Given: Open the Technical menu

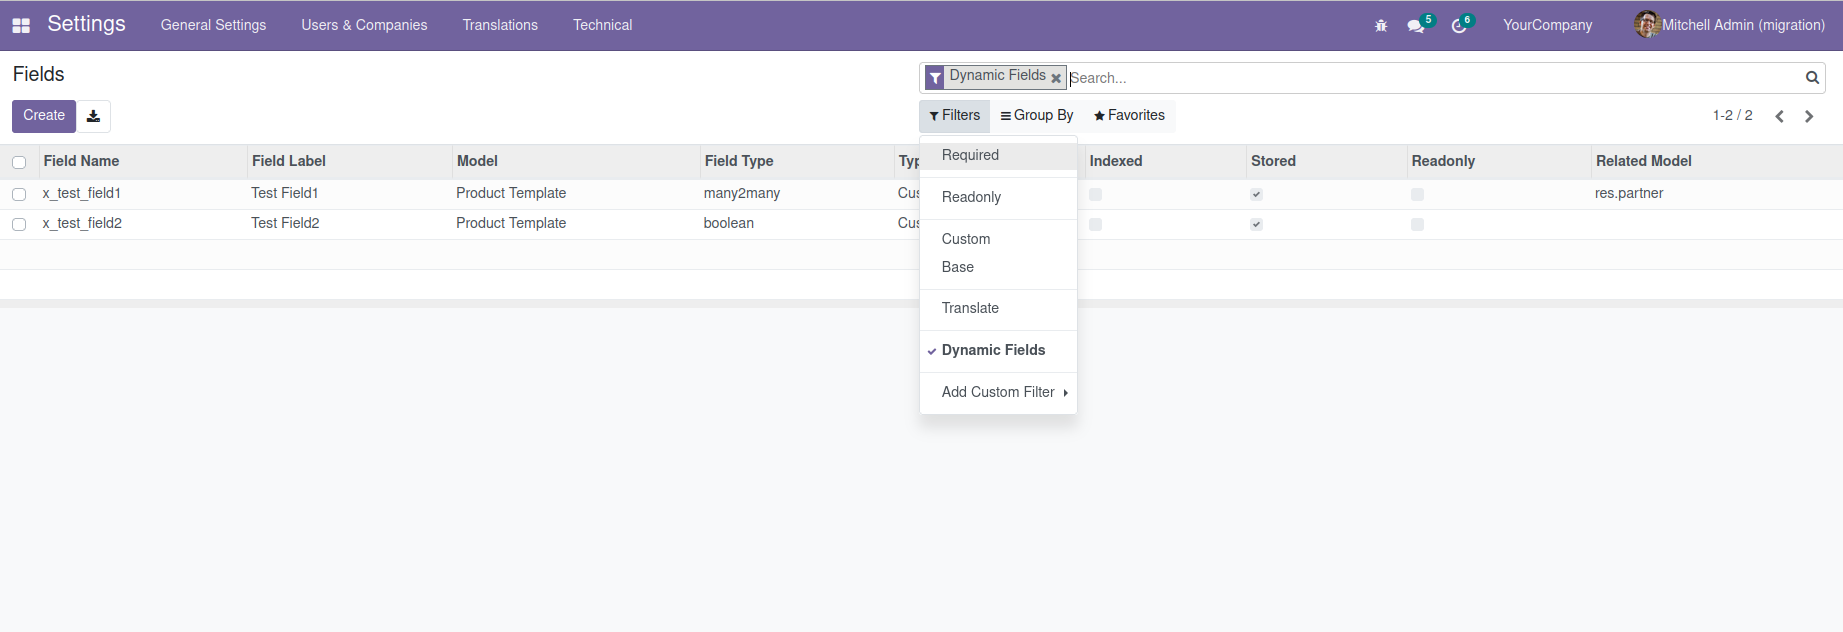Looking at the screenshot, I should click(602, 25).
